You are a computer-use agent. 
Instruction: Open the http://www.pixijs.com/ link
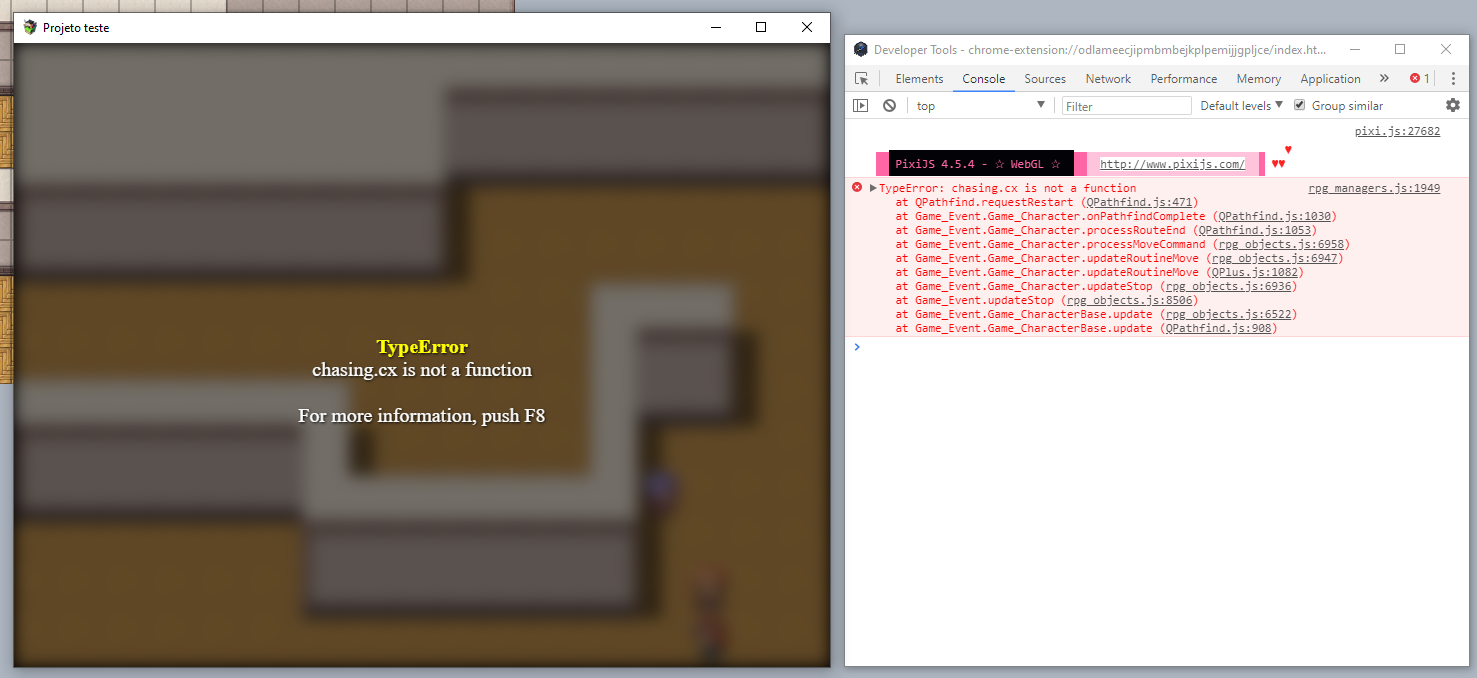pyautogui.click(x=1173, y=164)
